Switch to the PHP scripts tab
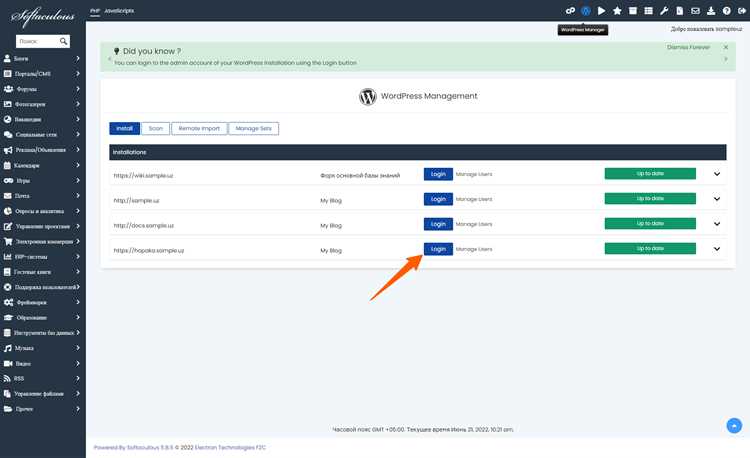The width and height of the screenshot is (750, 458). [x=95, y=11]
